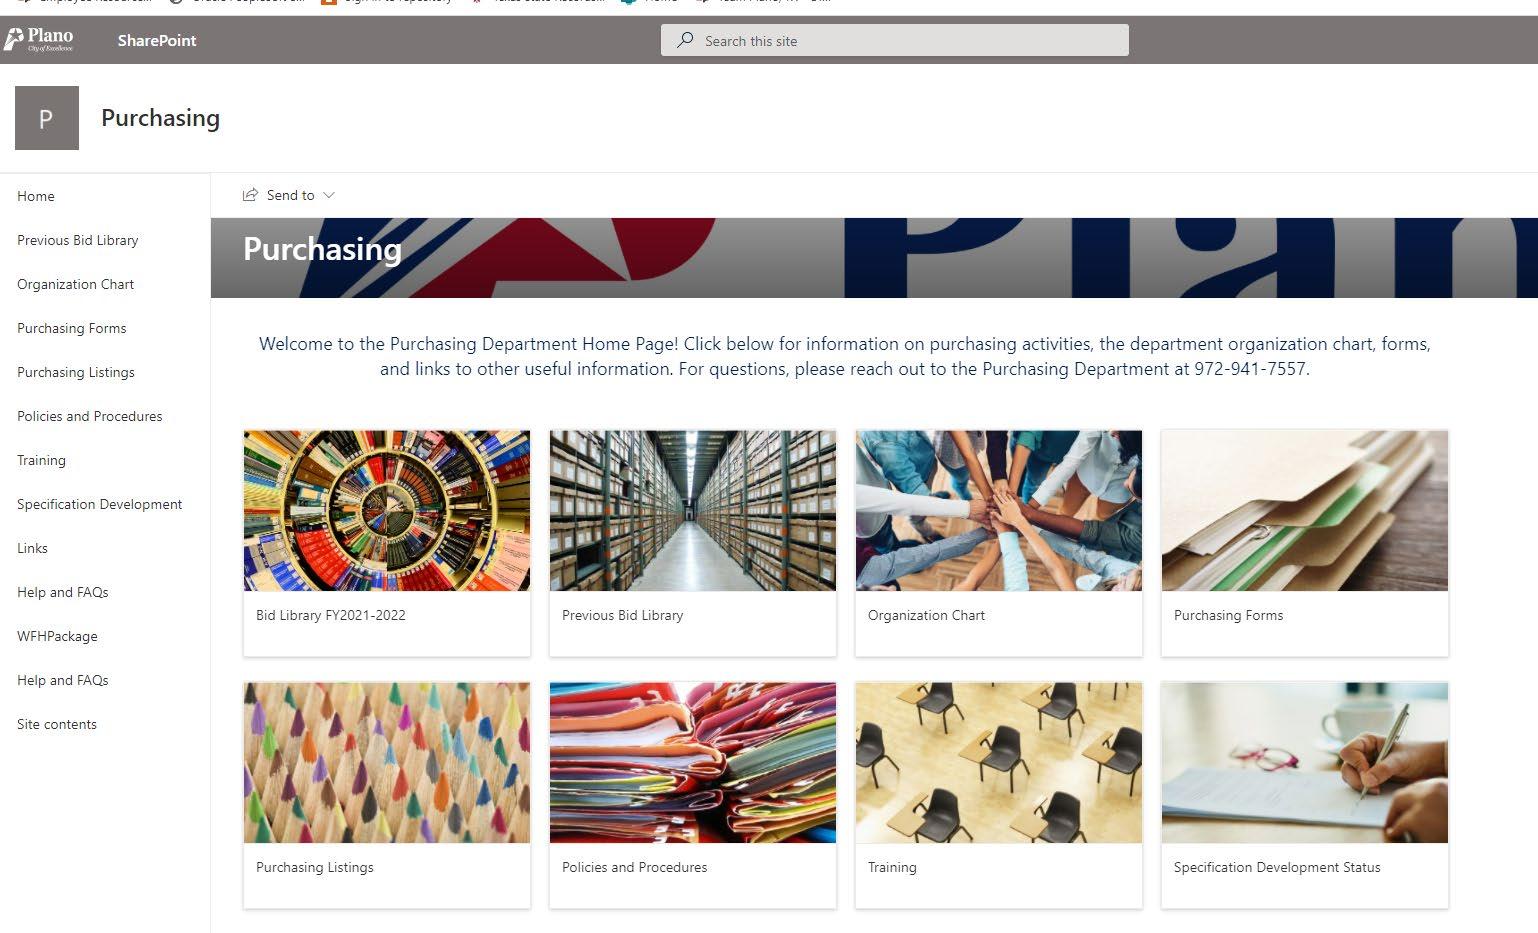The height and width of the screenshot is (933, 1538).
Task: Click the Previous Bid Library archive aisle image
Action: pos(693,511)
